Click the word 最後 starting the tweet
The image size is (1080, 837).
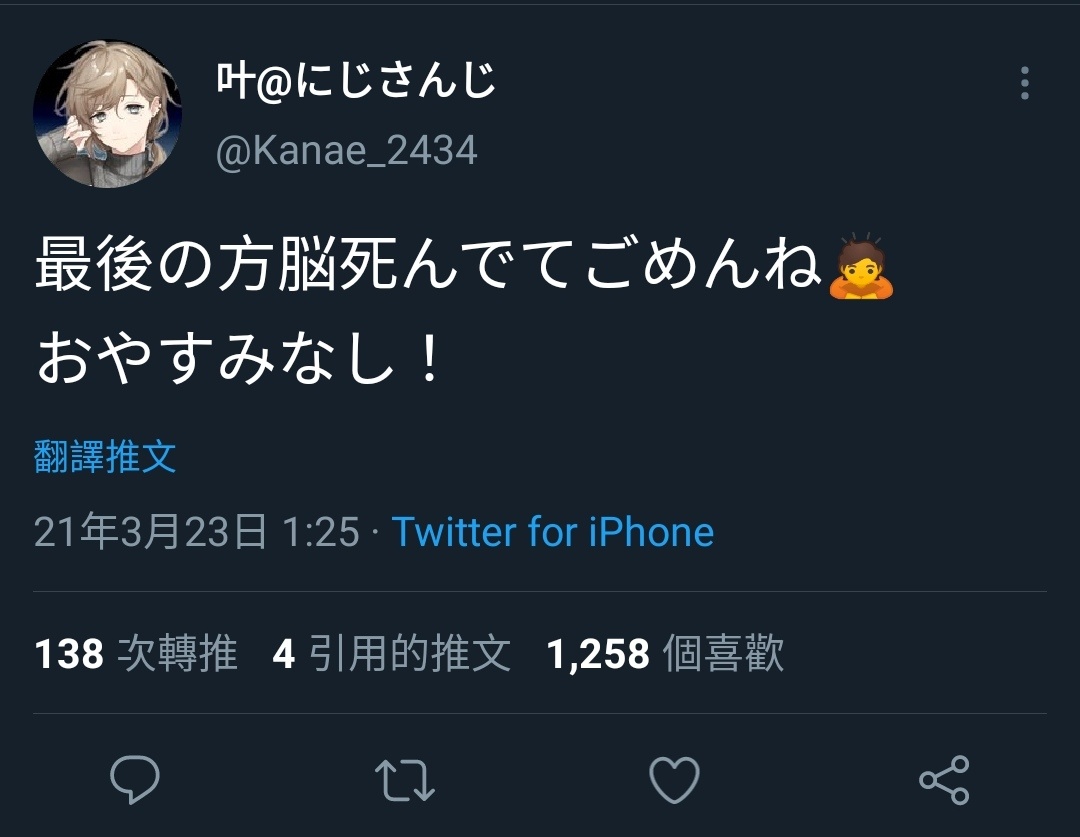tap(94, 263)
